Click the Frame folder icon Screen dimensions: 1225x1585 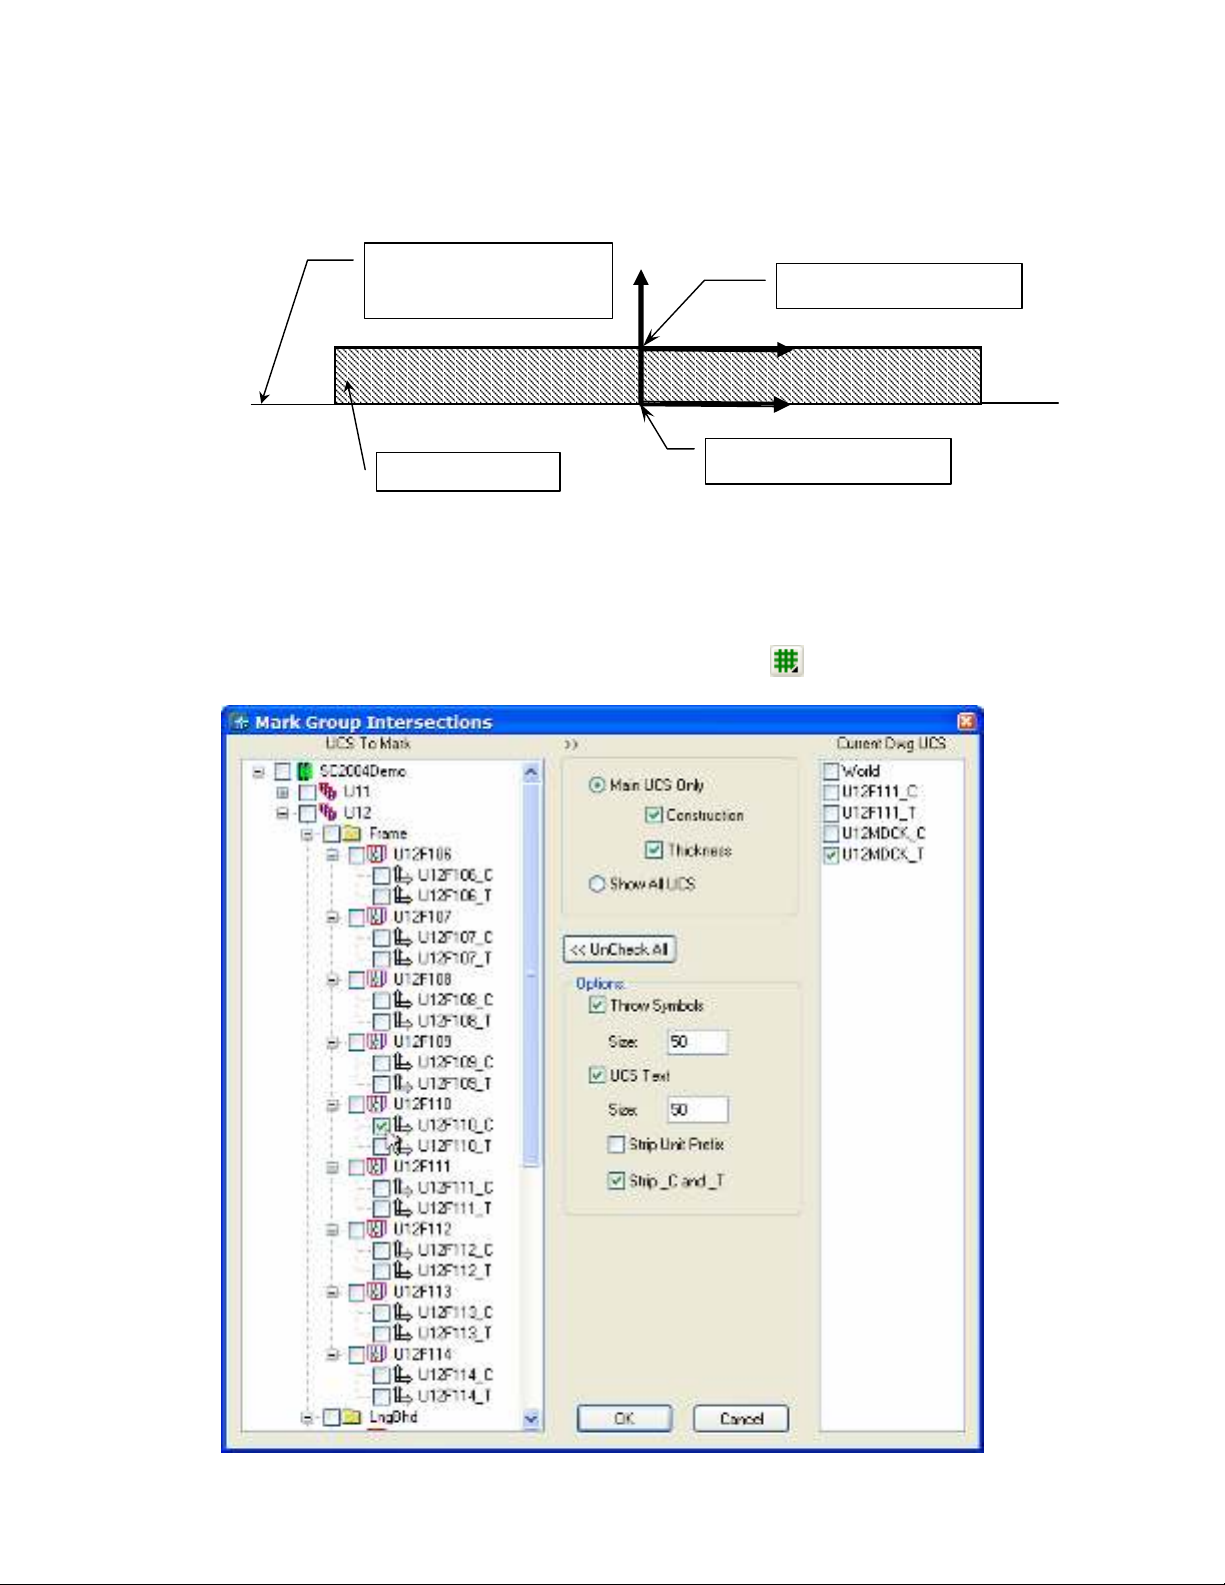coord(352,833)
